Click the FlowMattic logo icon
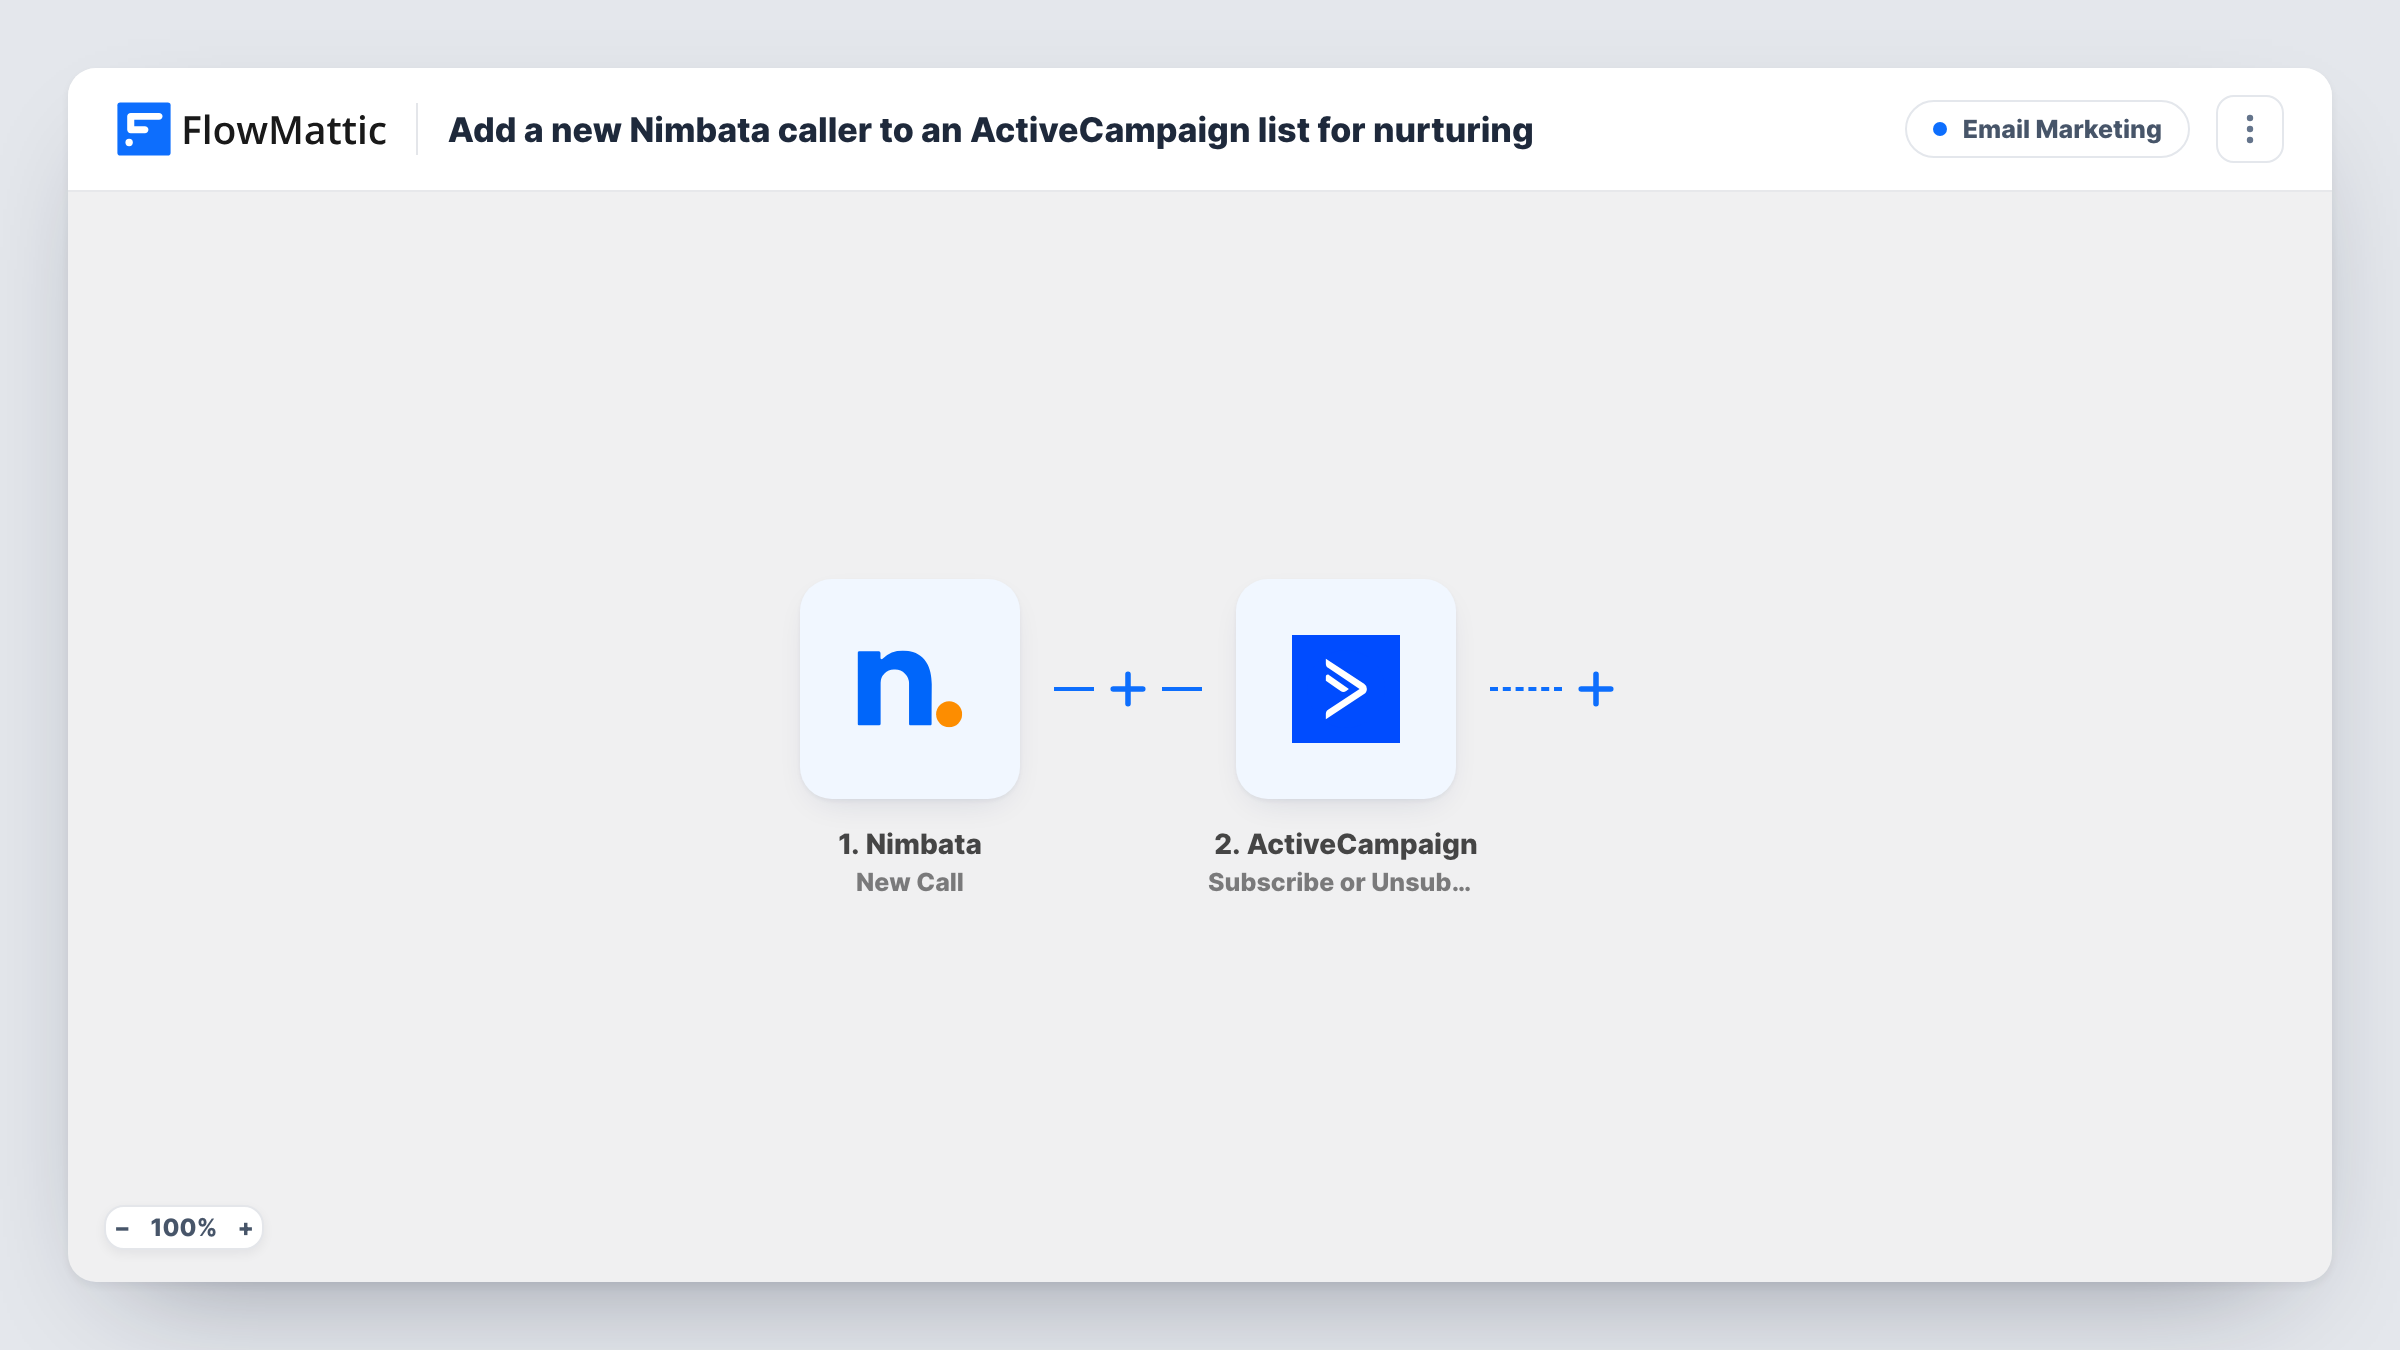The width and height of the screenshot is (2400, 1350). click(x=143, y=129)
